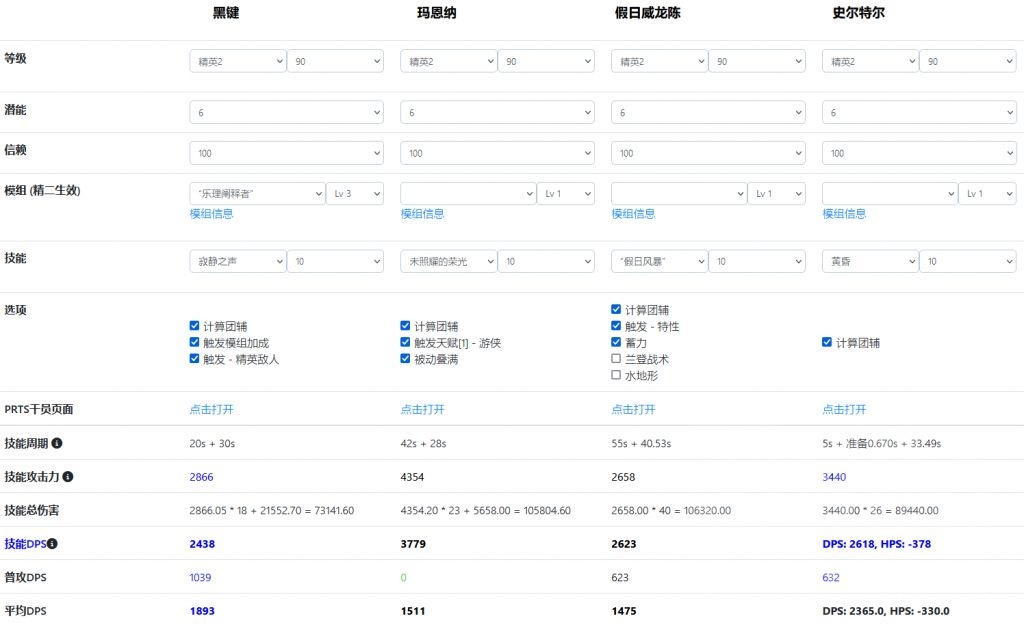Enable the 水地形 checkbox
The height and width of the screenshot is (625, 1024).
tap(616, 376)
